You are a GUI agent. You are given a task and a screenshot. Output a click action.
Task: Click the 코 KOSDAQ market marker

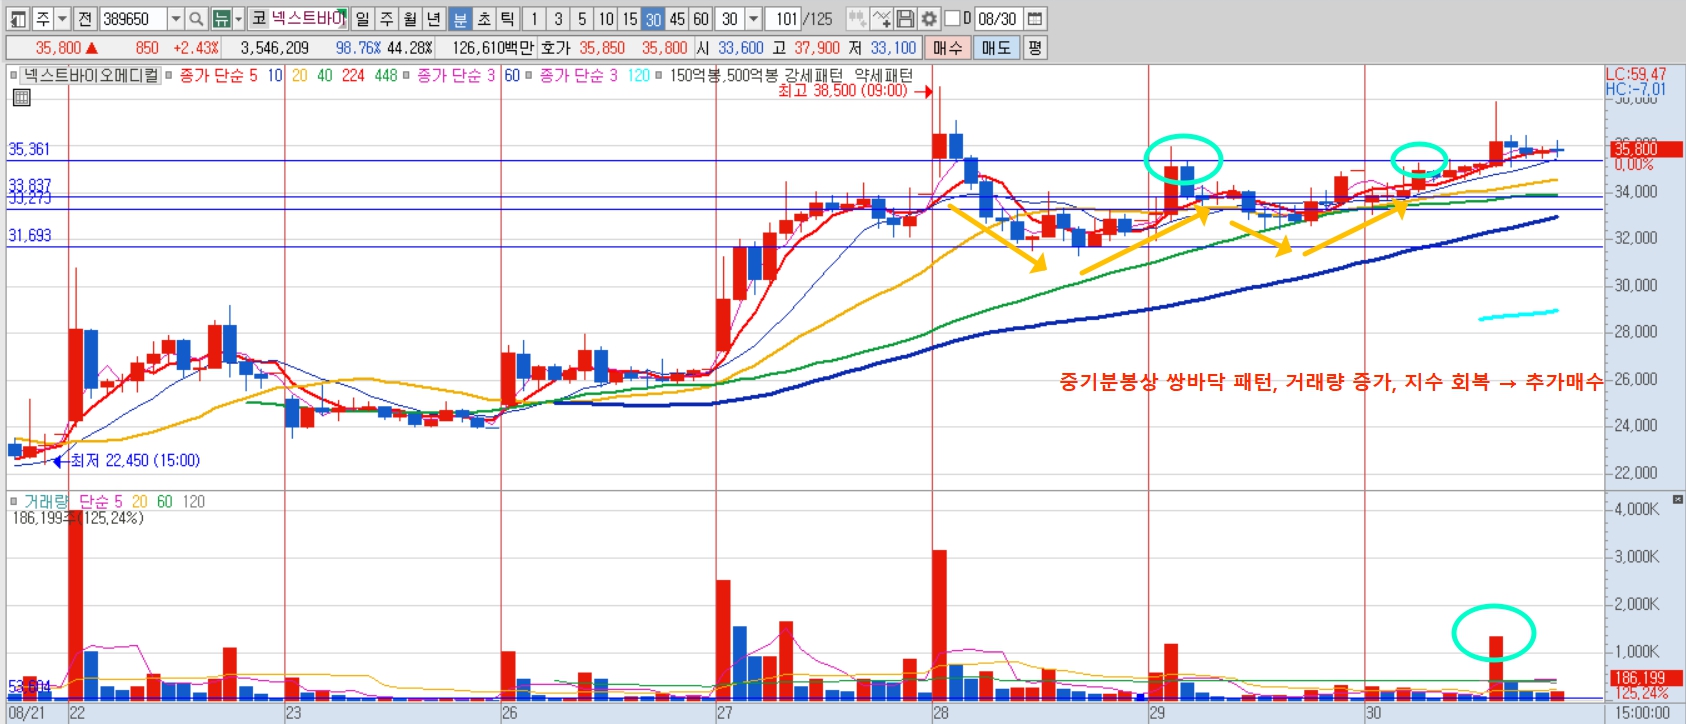click(259, 19)
